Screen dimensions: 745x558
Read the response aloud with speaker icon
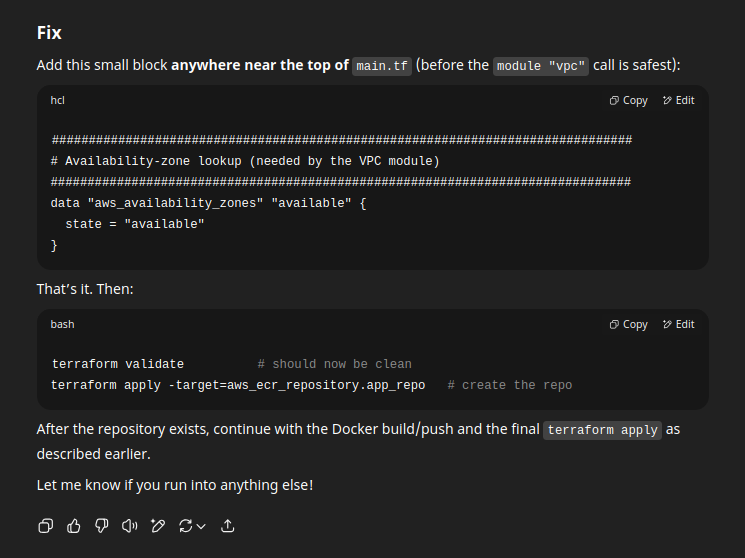pos(130,526)
